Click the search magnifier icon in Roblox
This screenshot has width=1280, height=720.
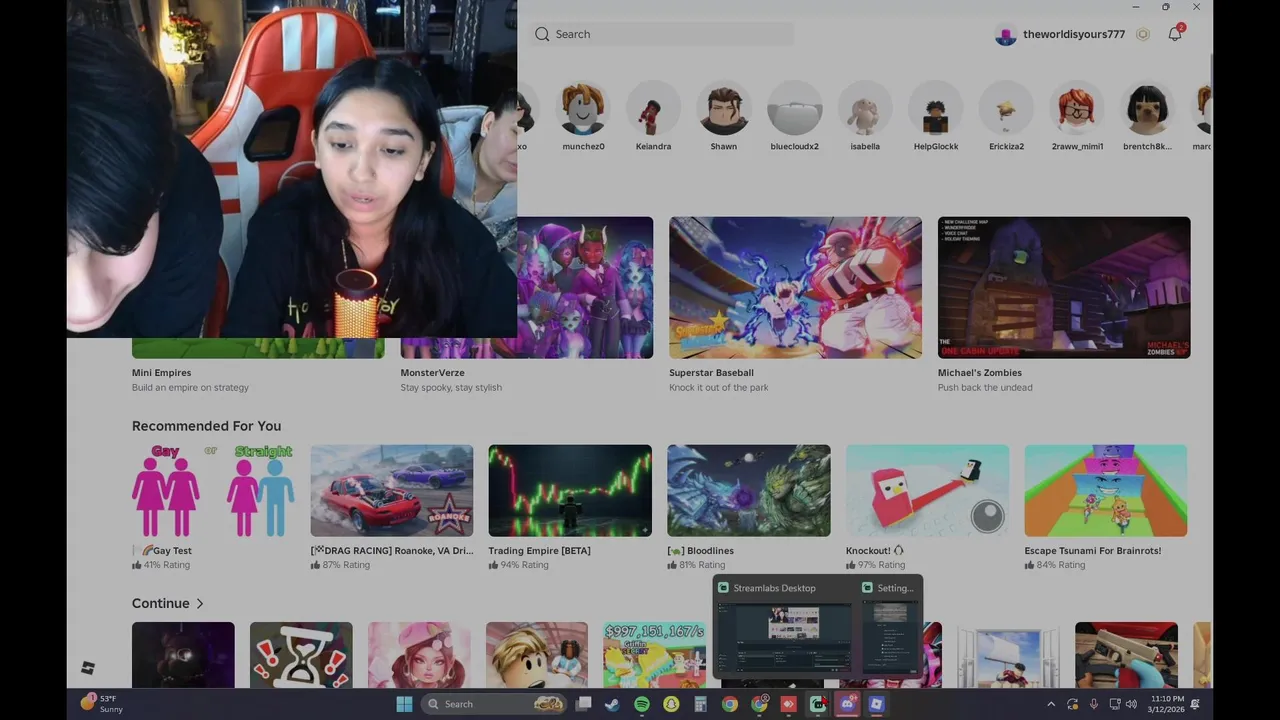[542, 34]
